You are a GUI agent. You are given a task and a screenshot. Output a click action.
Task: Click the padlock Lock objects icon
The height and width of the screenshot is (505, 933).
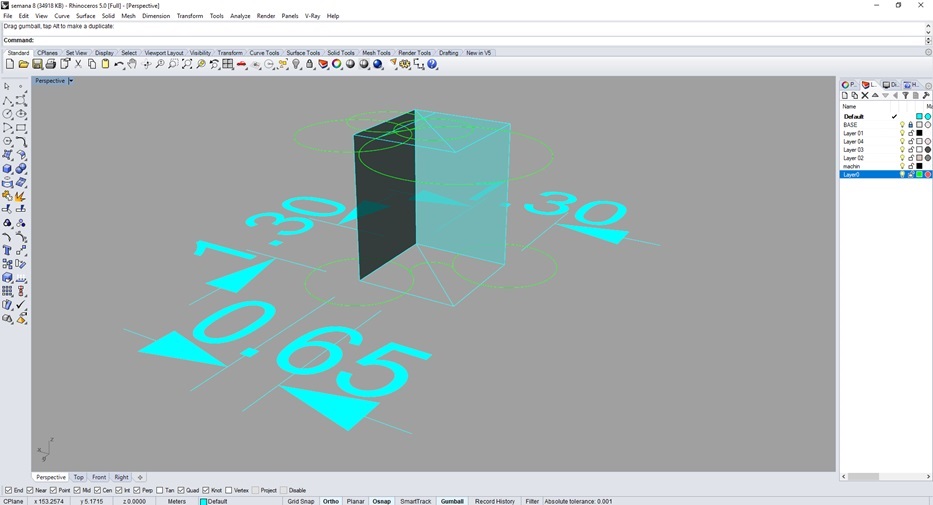[309, 64]
